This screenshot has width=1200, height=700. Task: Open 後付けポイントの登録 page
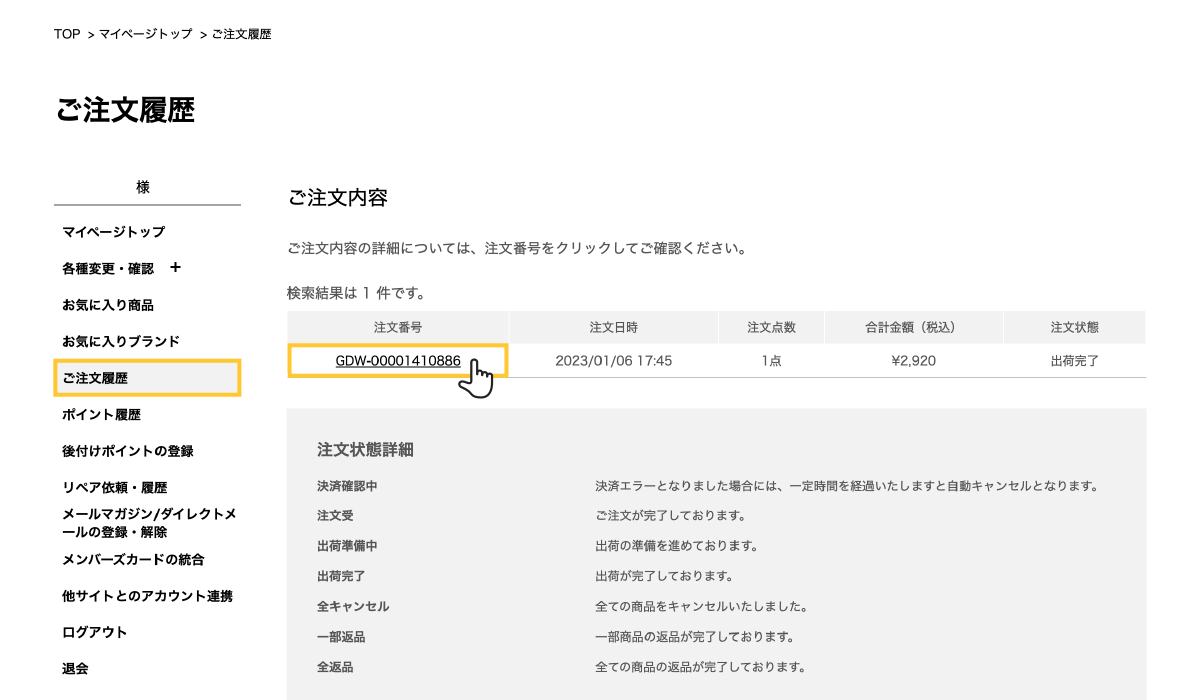click(127, 451)
